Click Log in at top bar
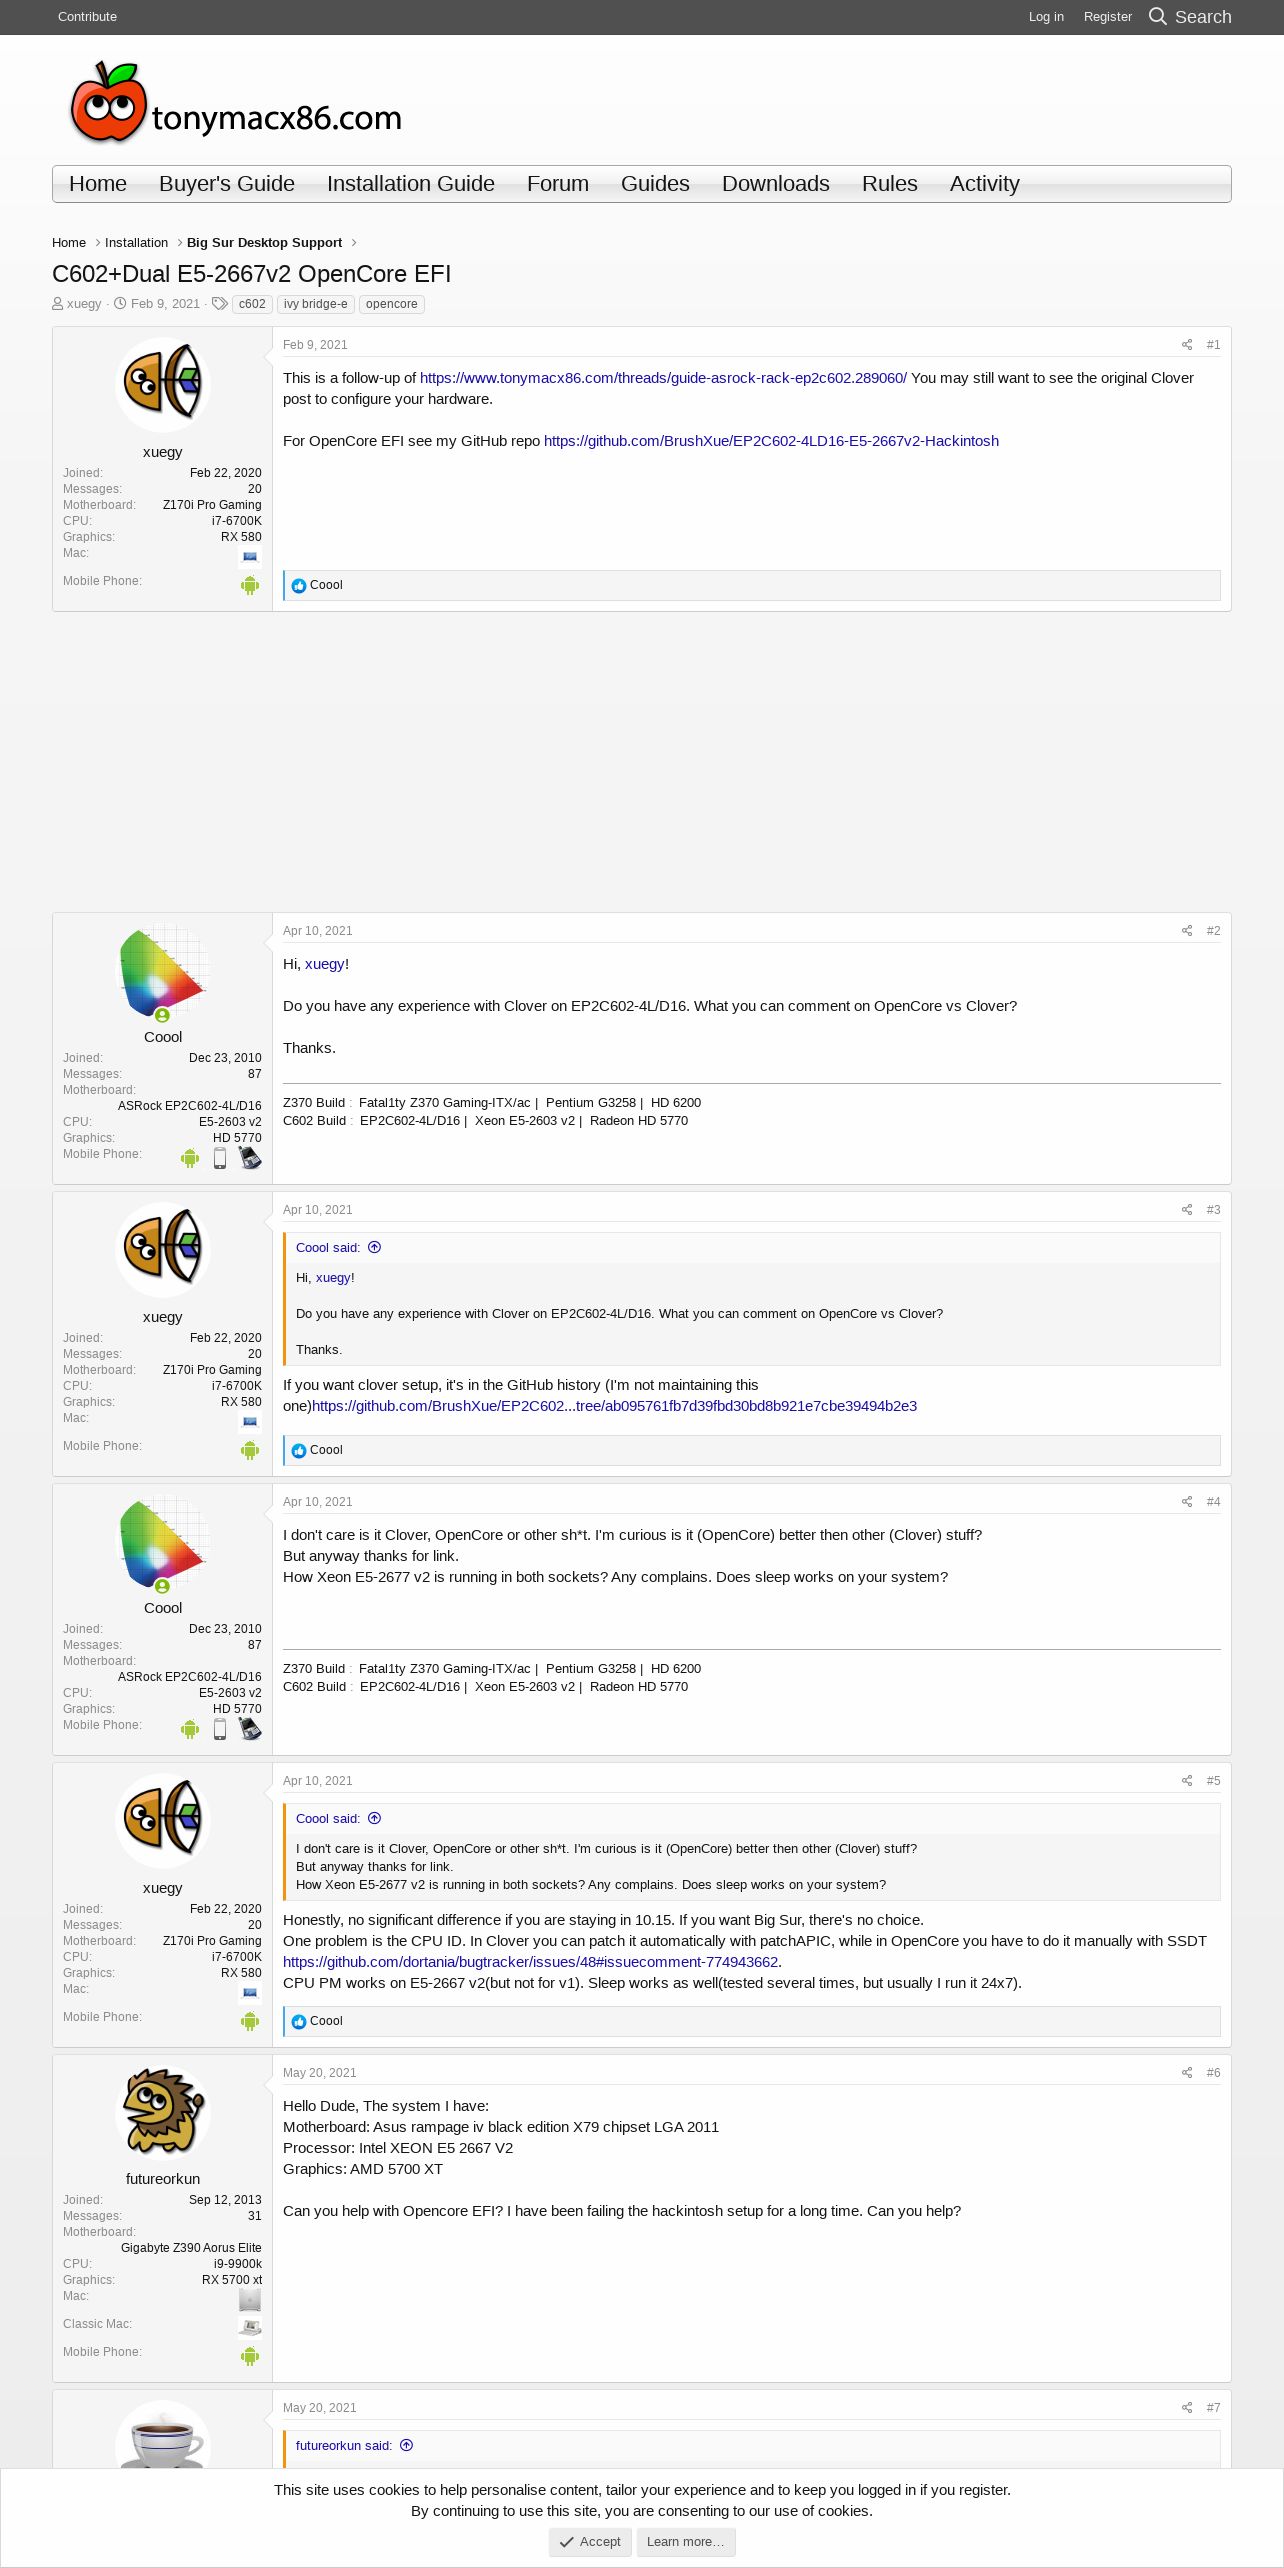 (1046, 17)
